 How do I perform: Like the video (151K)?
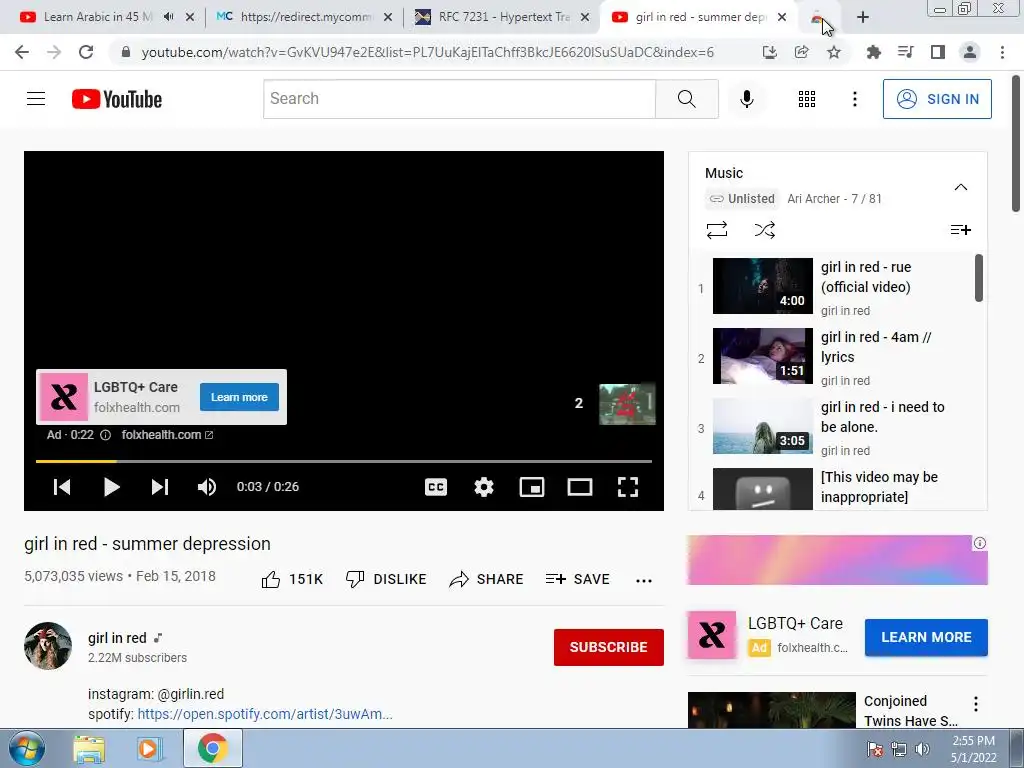click(x=292, y=579)
